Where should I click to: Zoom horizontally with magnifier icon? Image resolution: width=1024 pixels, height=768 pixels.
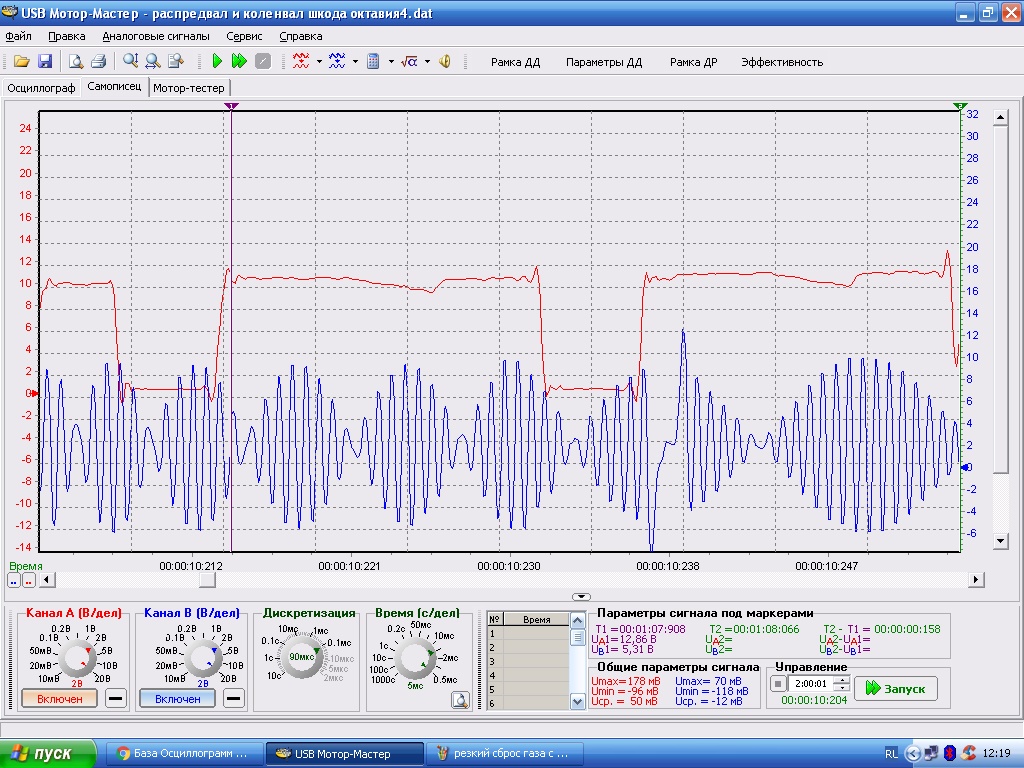click(x=153, y=61)
